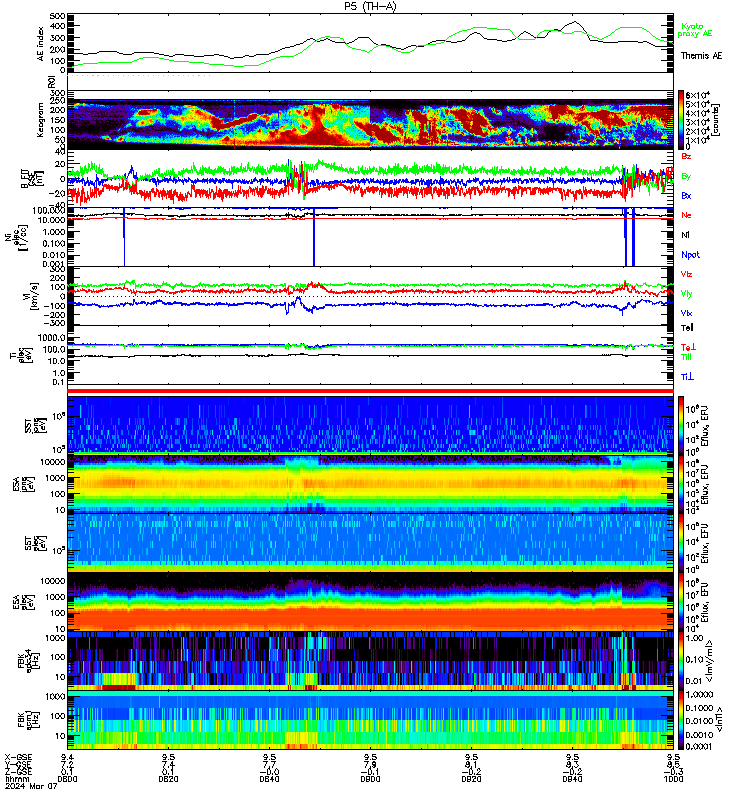Select the red Ne legend label
This screenshot has height=800, width=750.
pyautogui.click(x=686, y=215)
